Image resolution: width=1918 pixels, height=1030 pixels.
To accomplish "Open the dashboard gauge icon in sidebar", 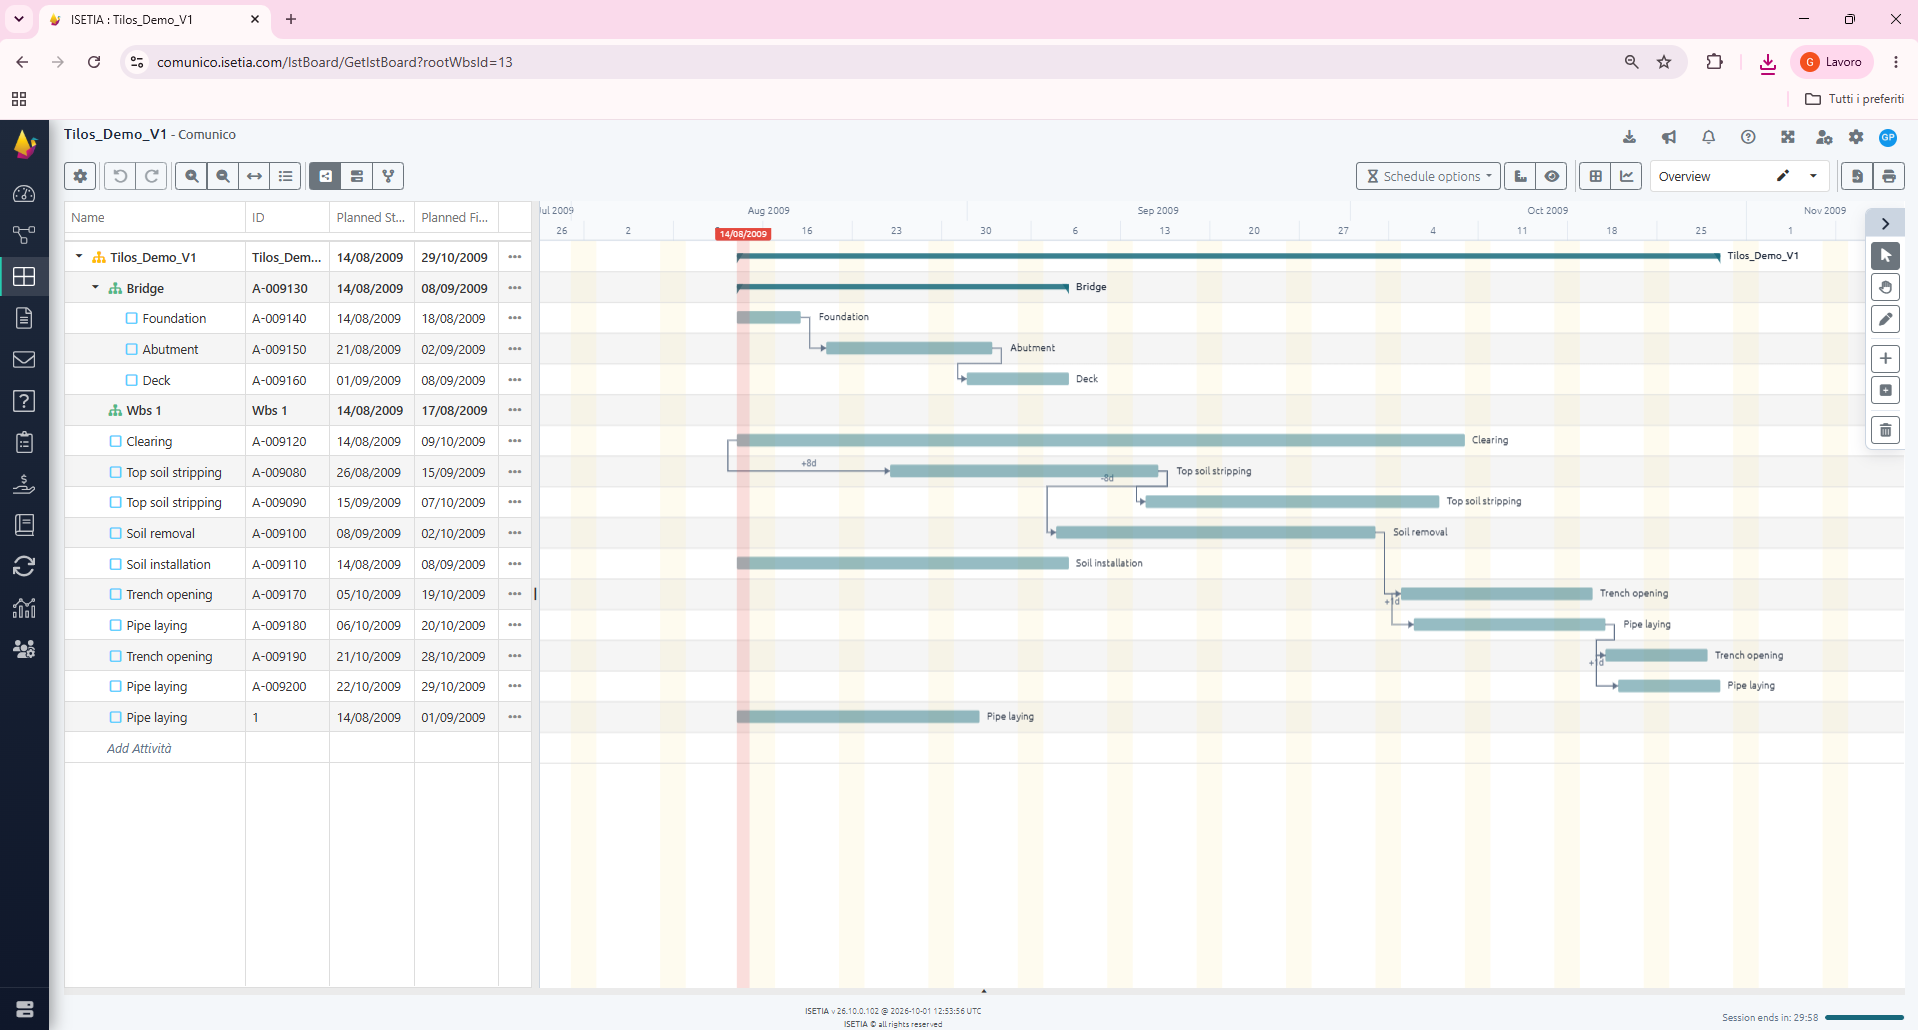I will click(24, 194).
